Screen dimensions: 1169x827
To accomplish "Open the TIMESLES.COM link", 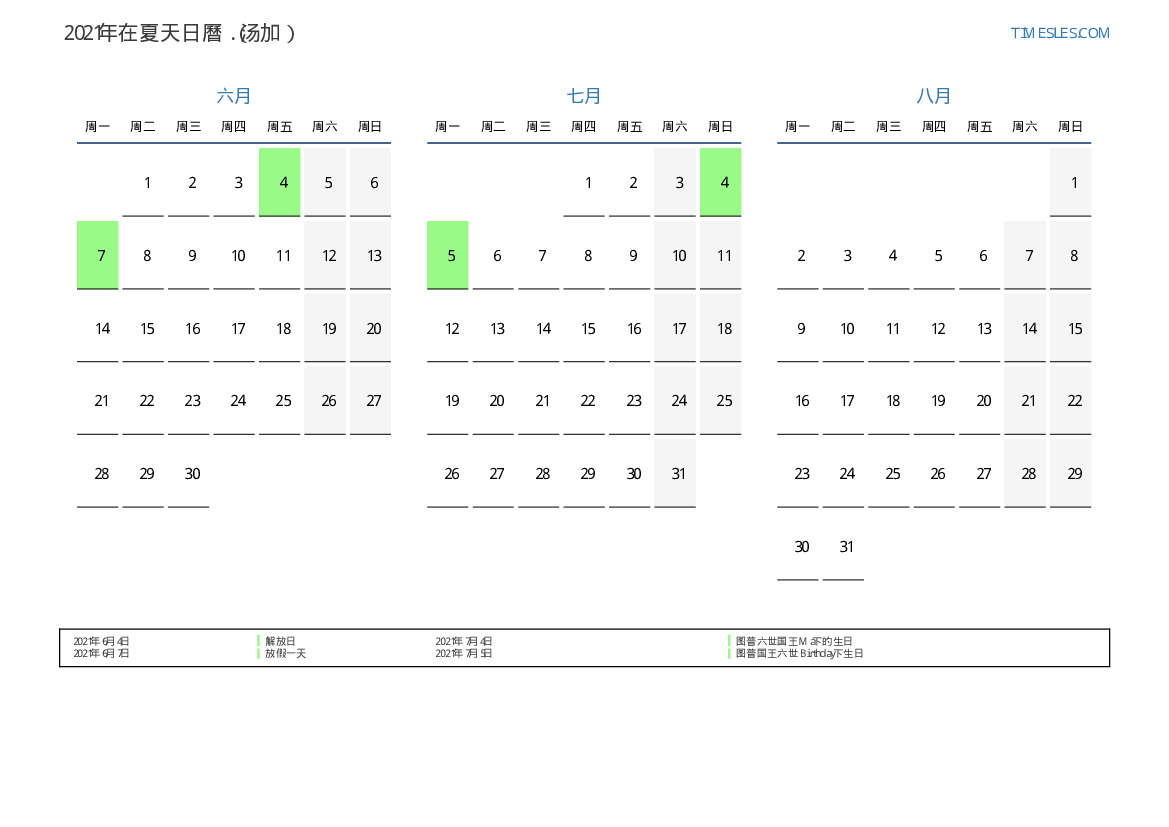I will click(1059, 33).
